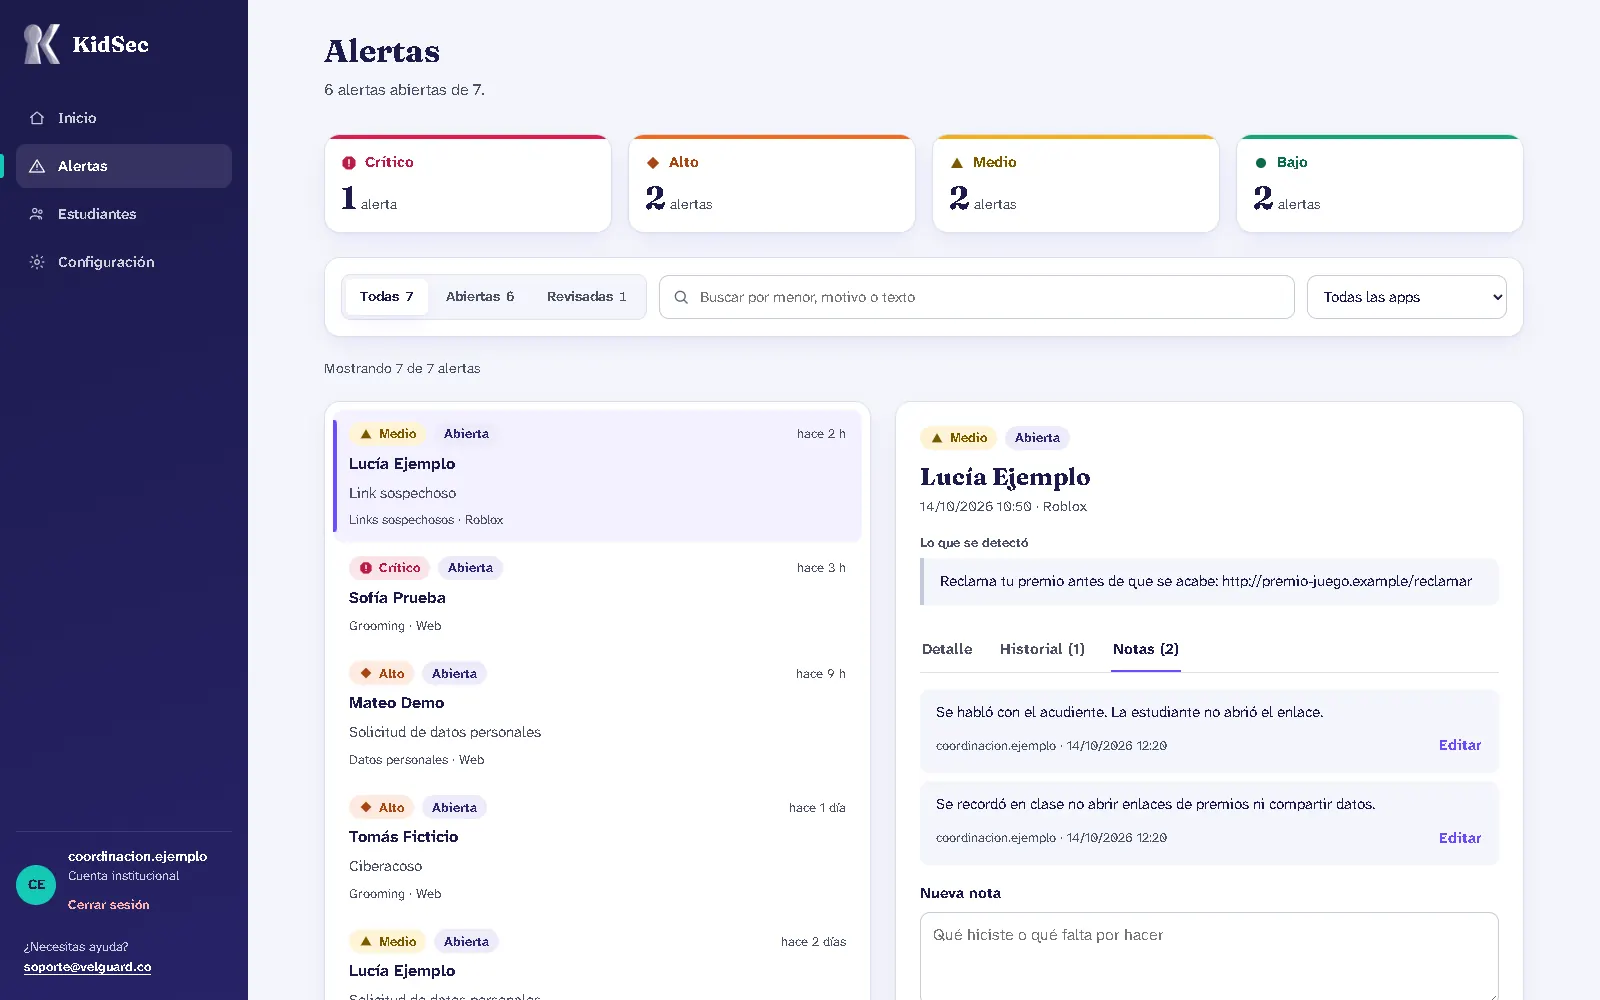Select the Sofía Prueba alert
The height and width of the screenshot is (1000, 1600).
tap(597, 596)
